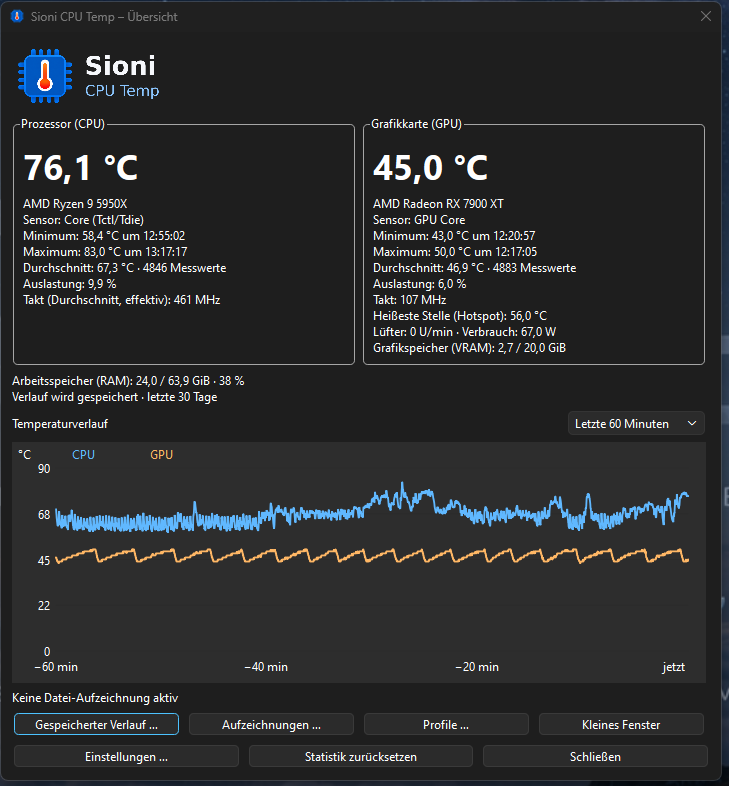729x786 pixels.
Task: Click the CPU temperature reading 76,1 °C
Action: (81, 167)
